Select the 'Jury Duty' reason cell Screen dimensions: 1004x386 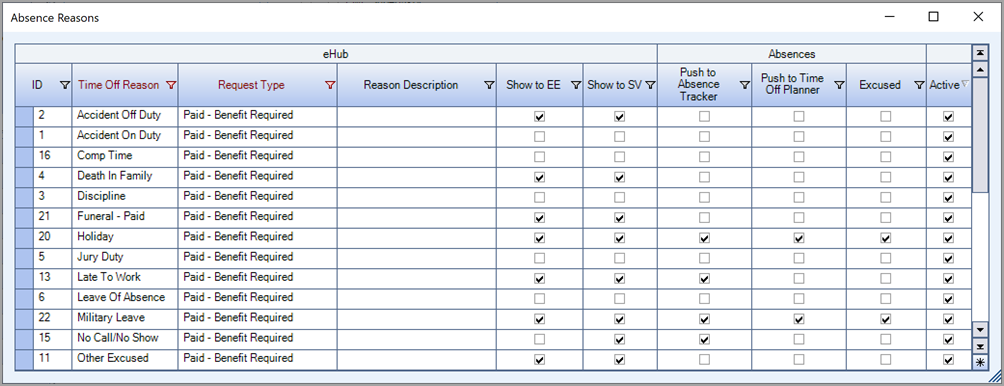tap(125, 257)
